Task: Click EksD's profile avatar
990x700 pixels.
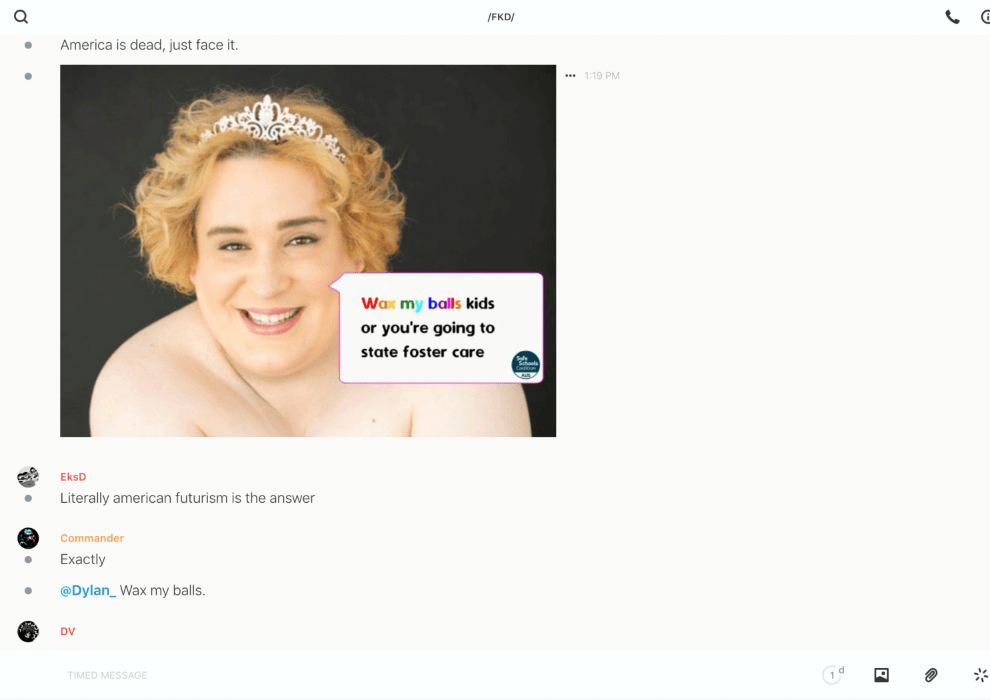Action: [28, 477]
